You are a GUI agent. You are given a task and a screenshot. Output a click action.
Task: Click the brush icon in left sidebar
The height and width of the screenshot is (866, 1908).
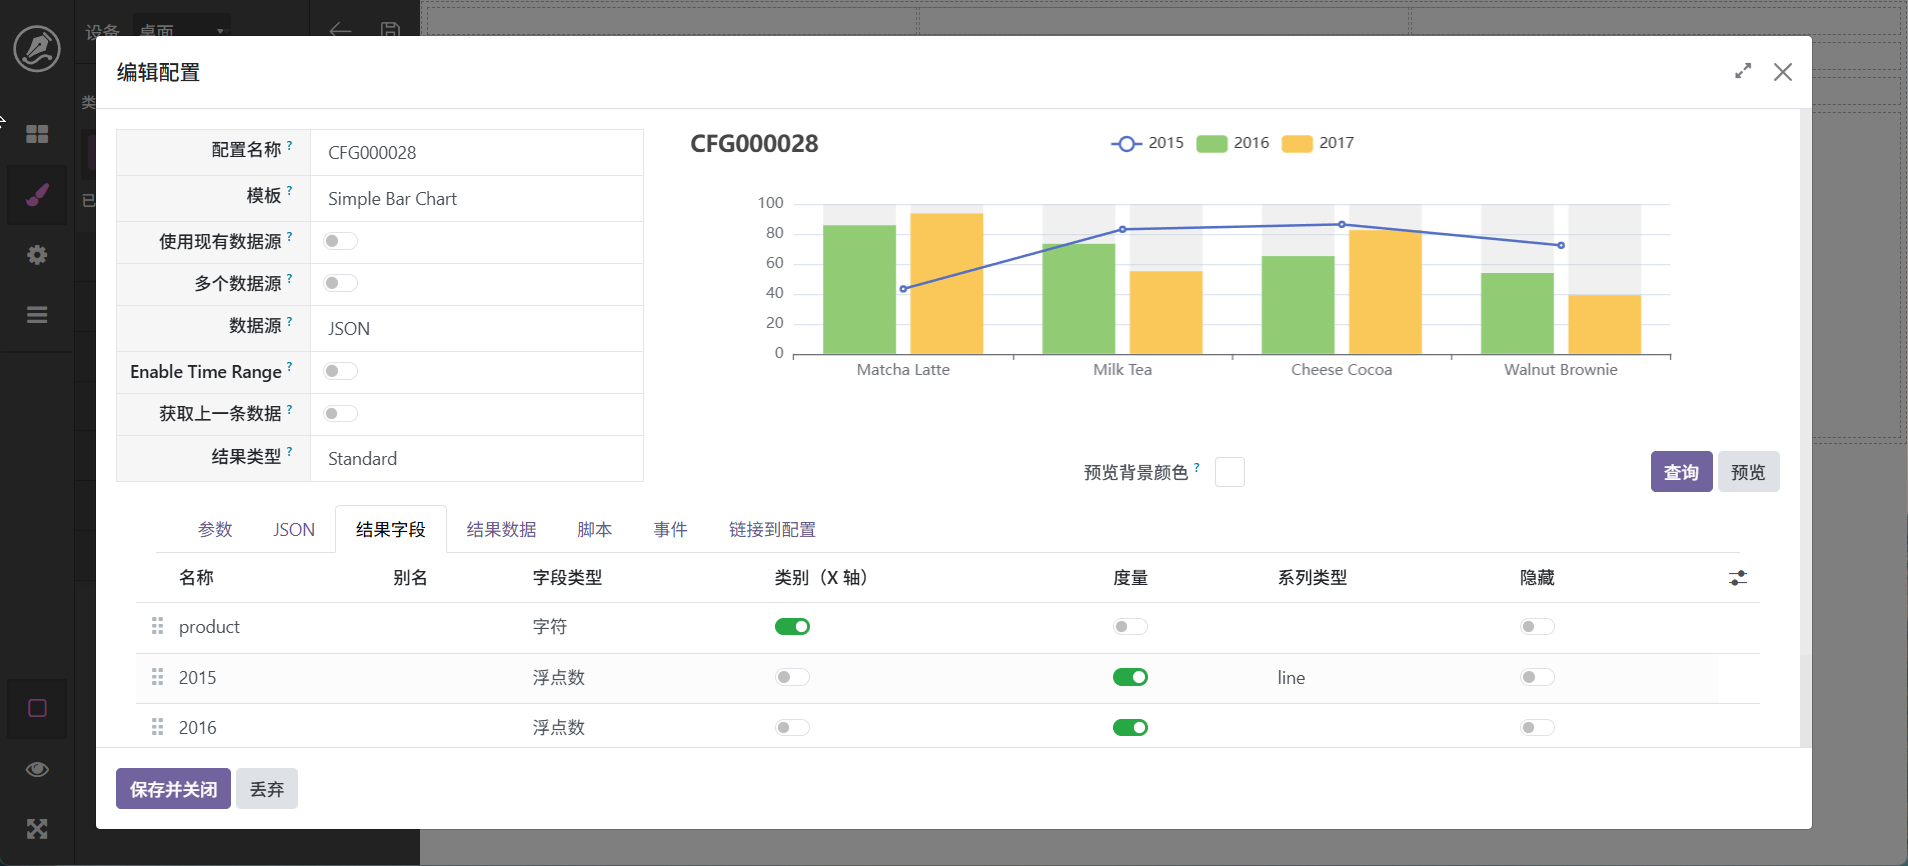[37, 195]
